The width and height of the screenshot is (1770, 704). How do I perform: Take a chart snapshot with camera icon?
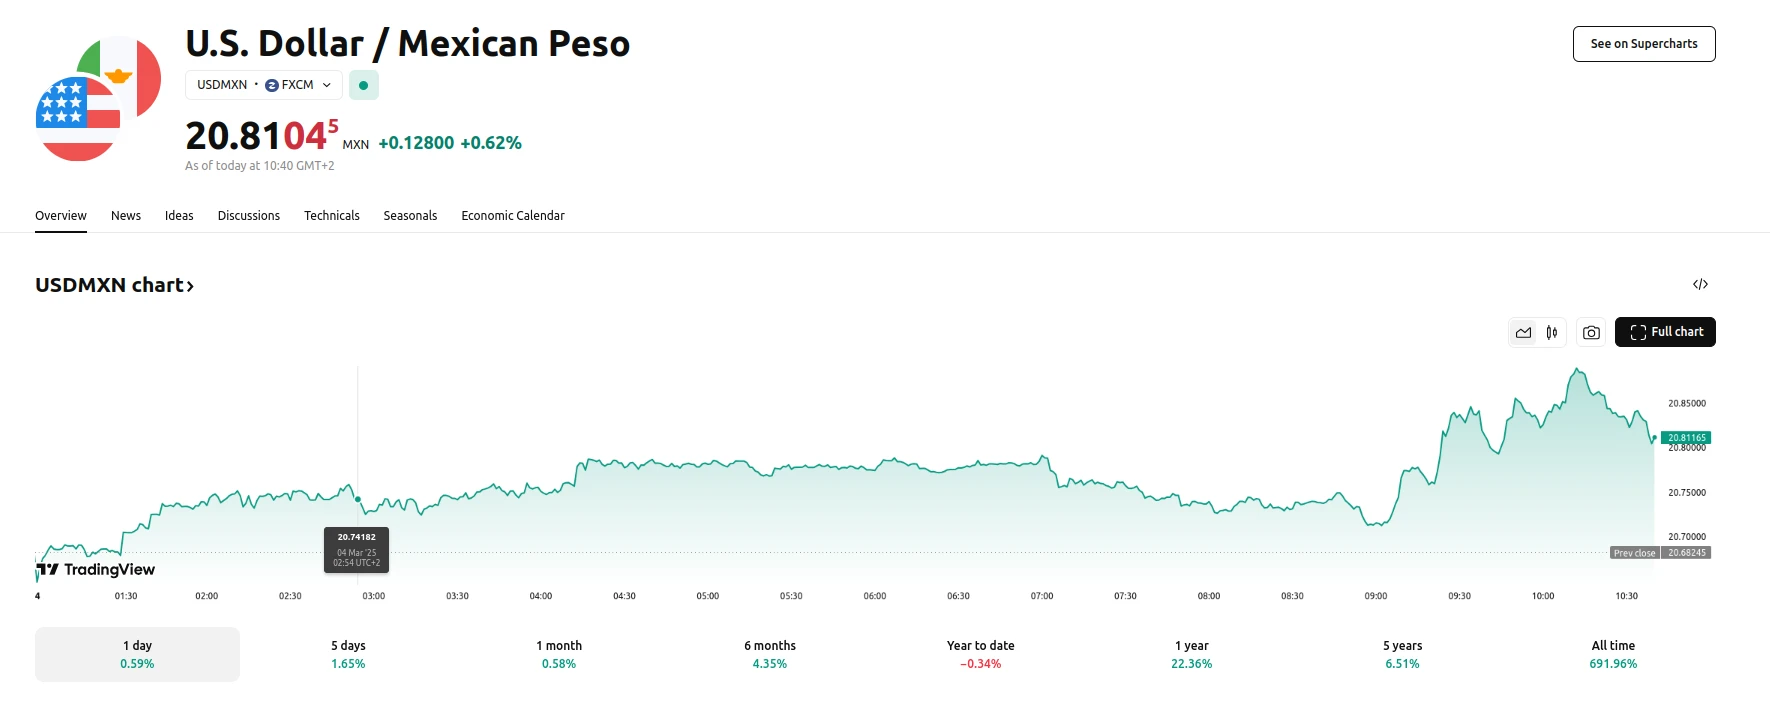coord(1591,333)
